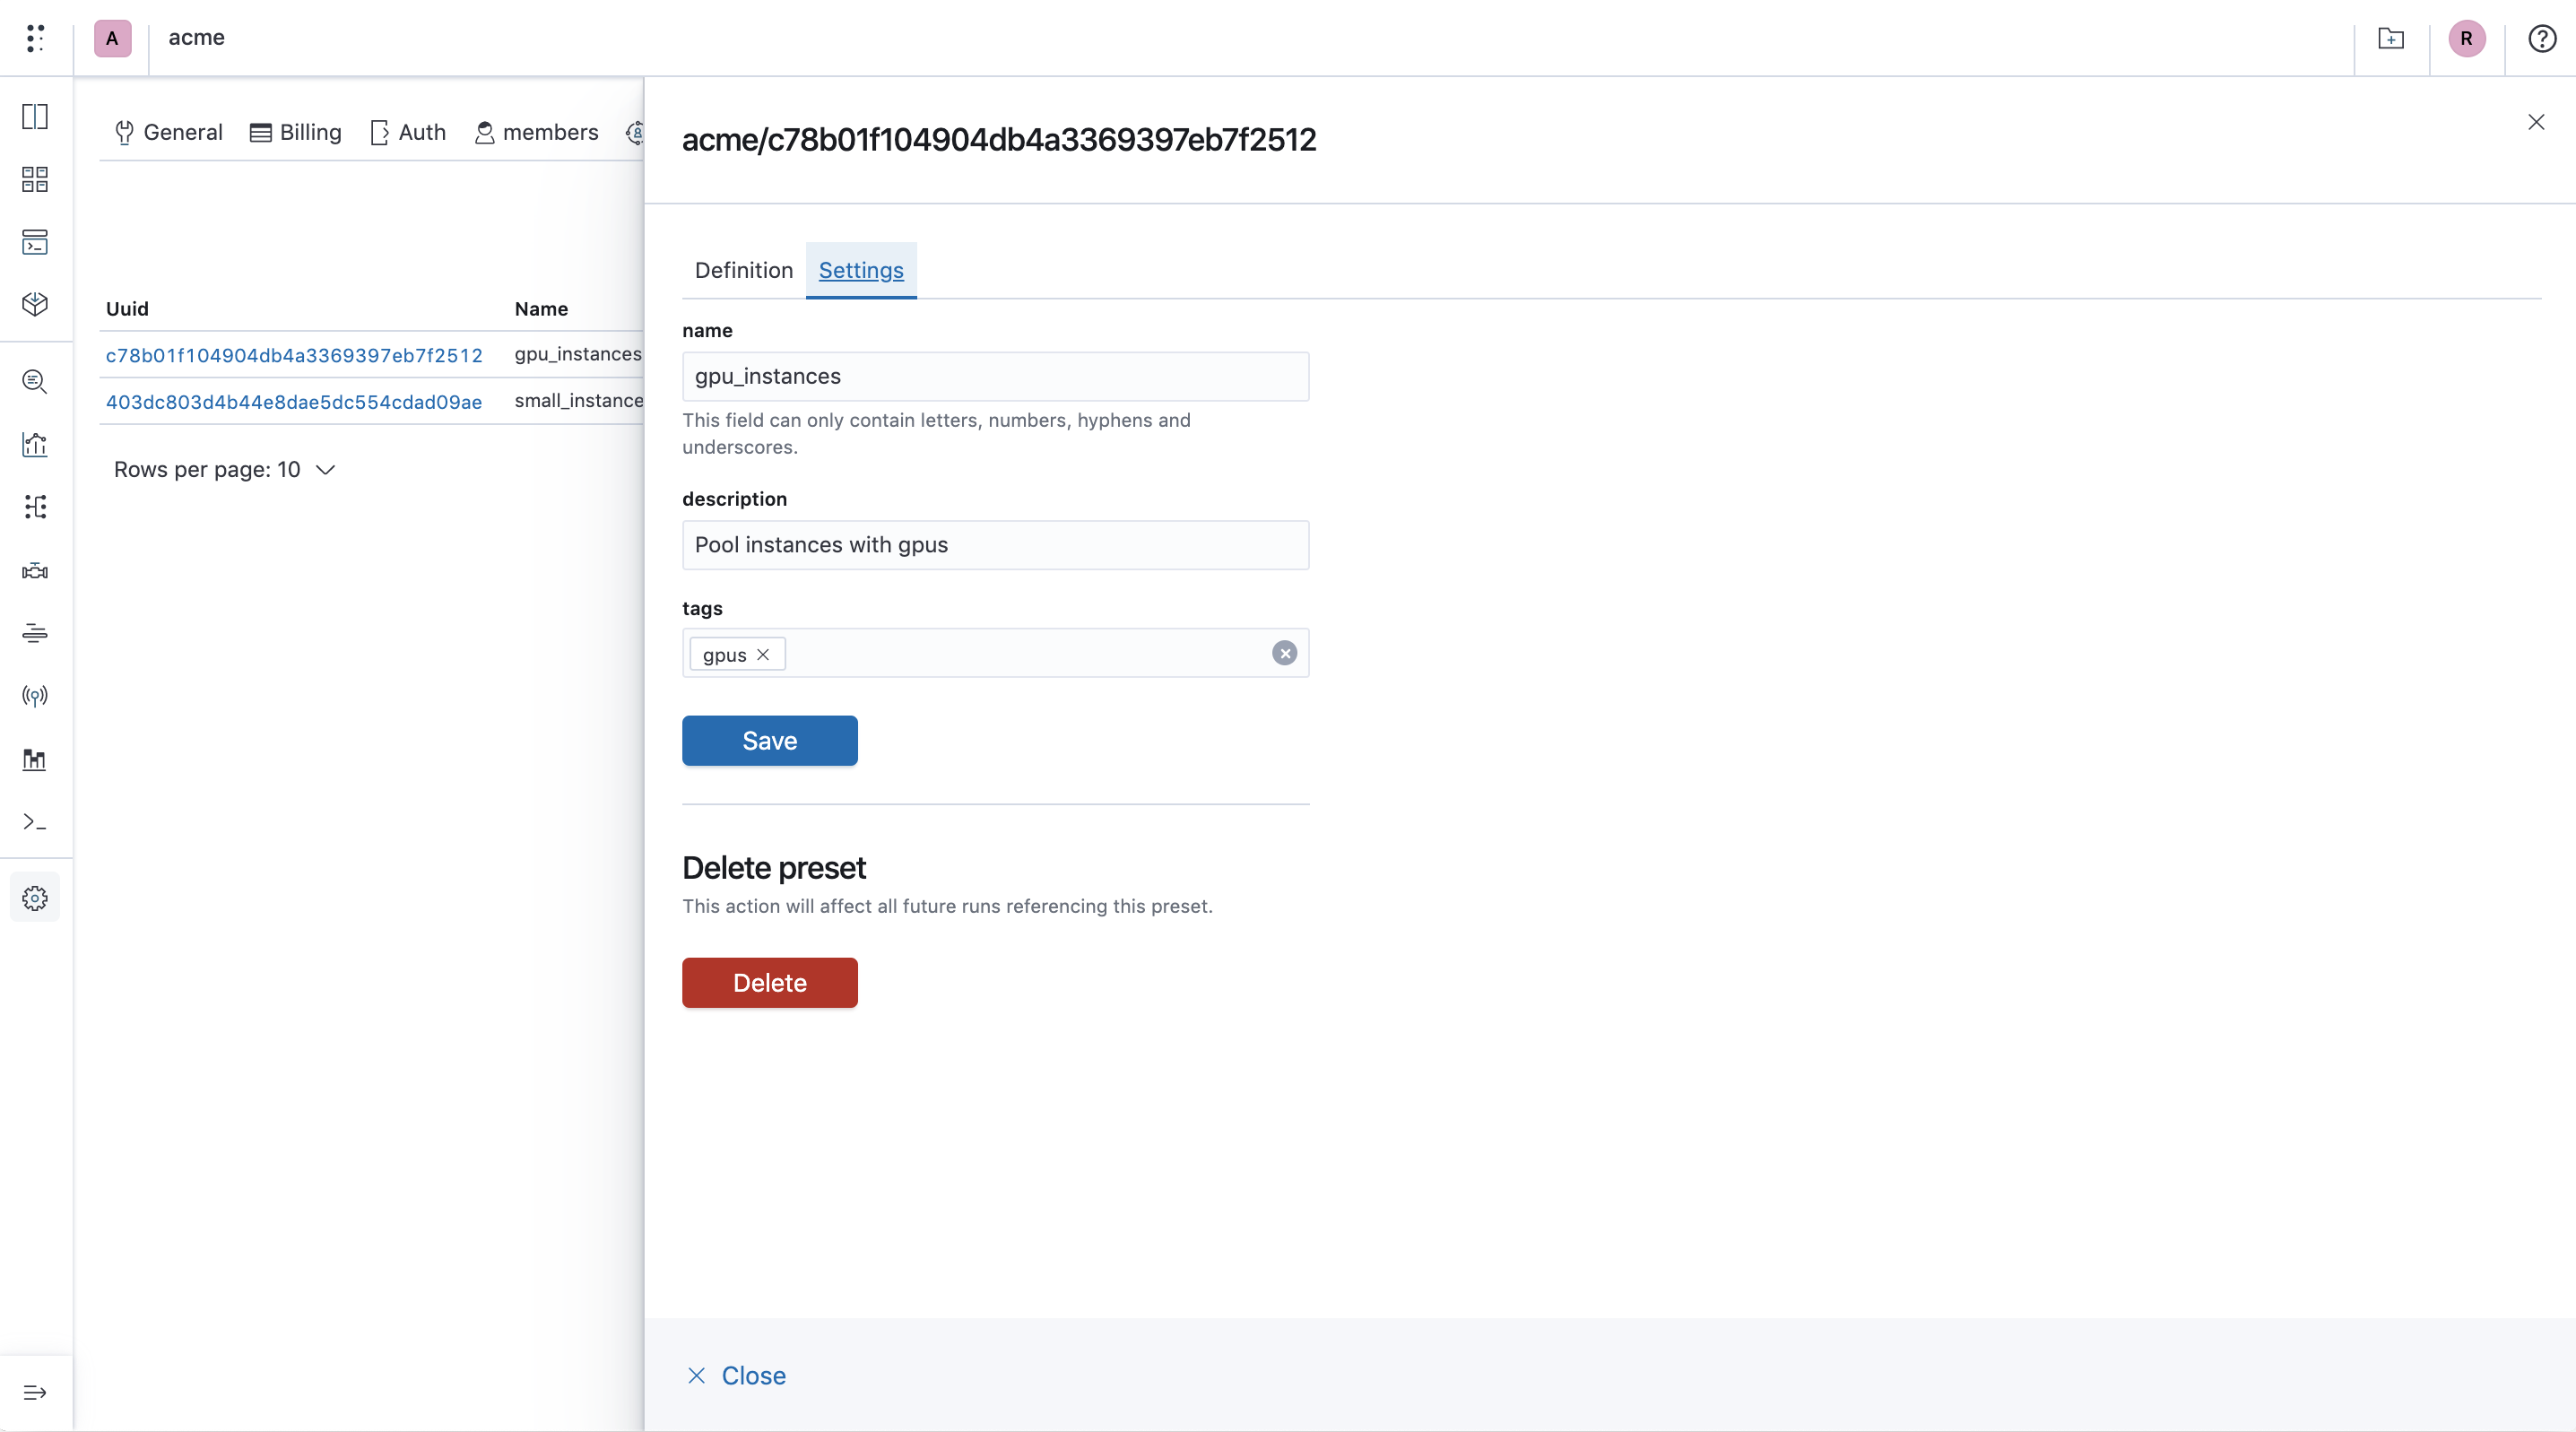Click the broadcast signal sidebar icon
Screen dimensions: 2576x1432
click(35, 696)
